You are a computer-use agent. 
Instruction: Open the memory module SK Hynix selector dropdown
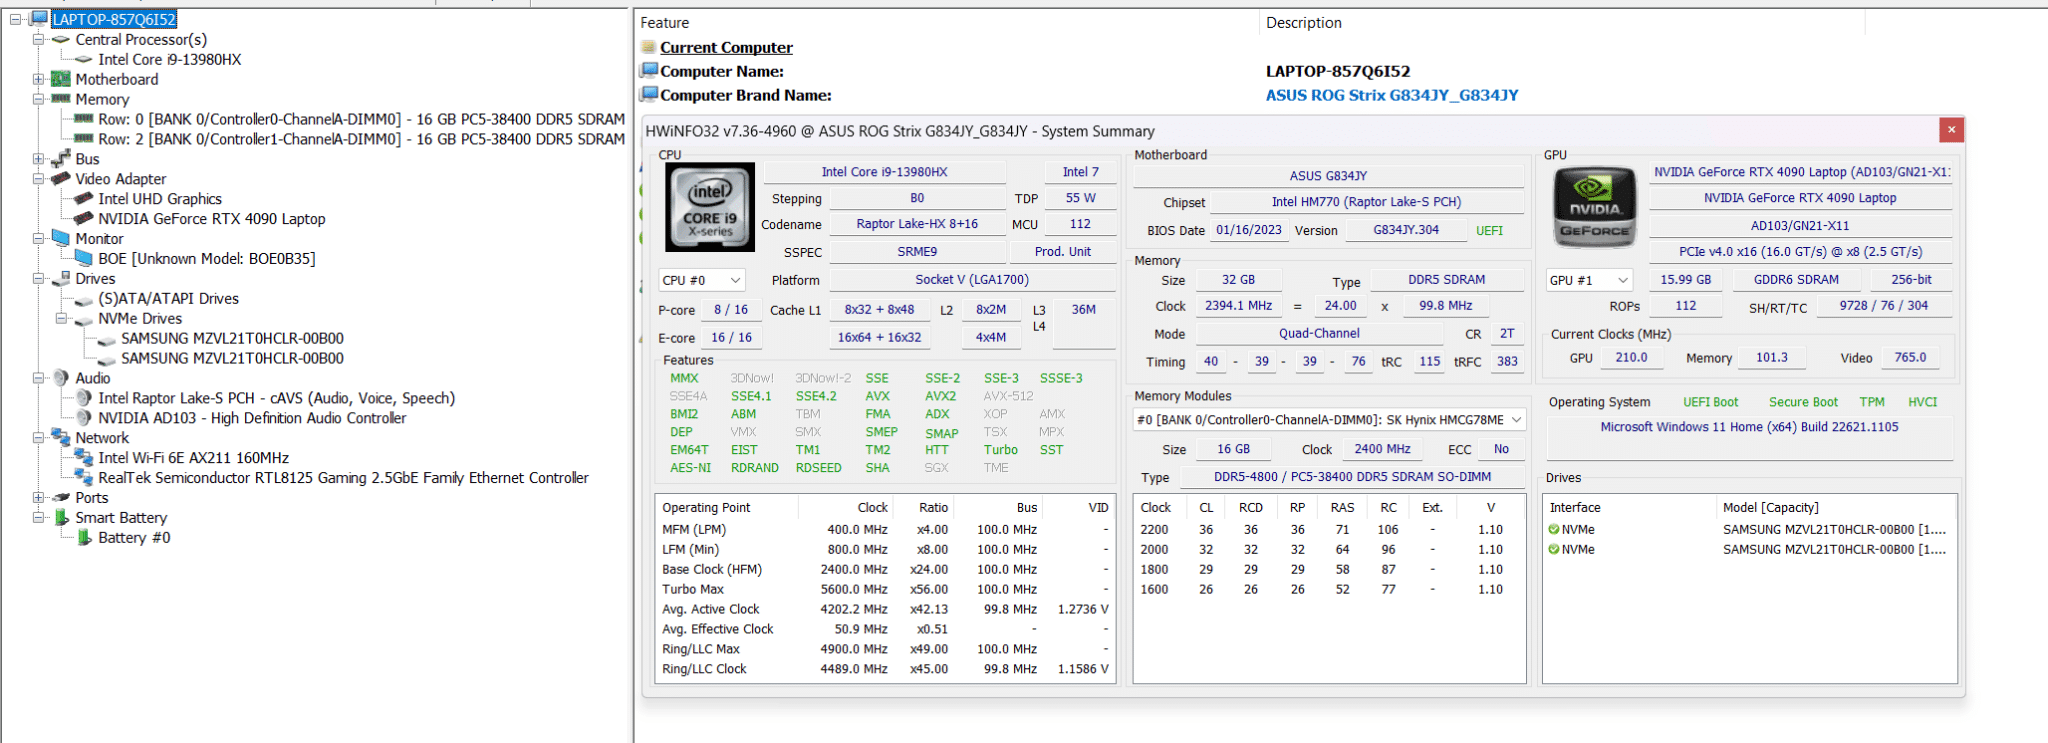[x=1329, y=420]
